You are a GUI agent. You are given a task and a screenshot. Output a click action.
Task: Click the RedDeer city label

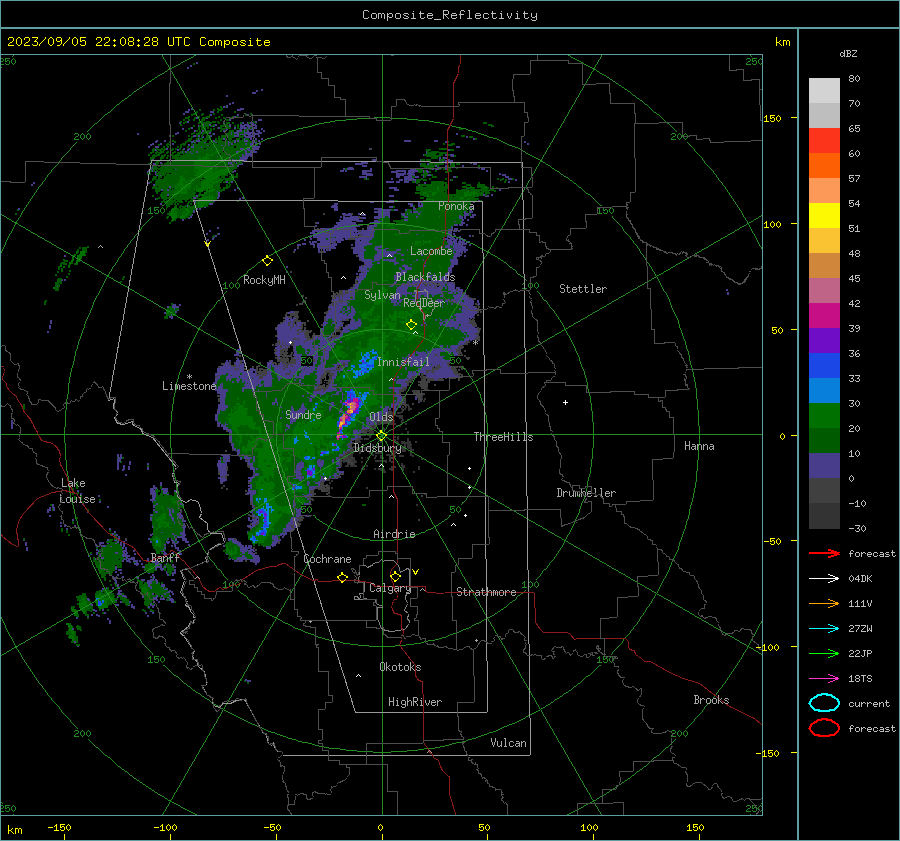coord(424,303)
